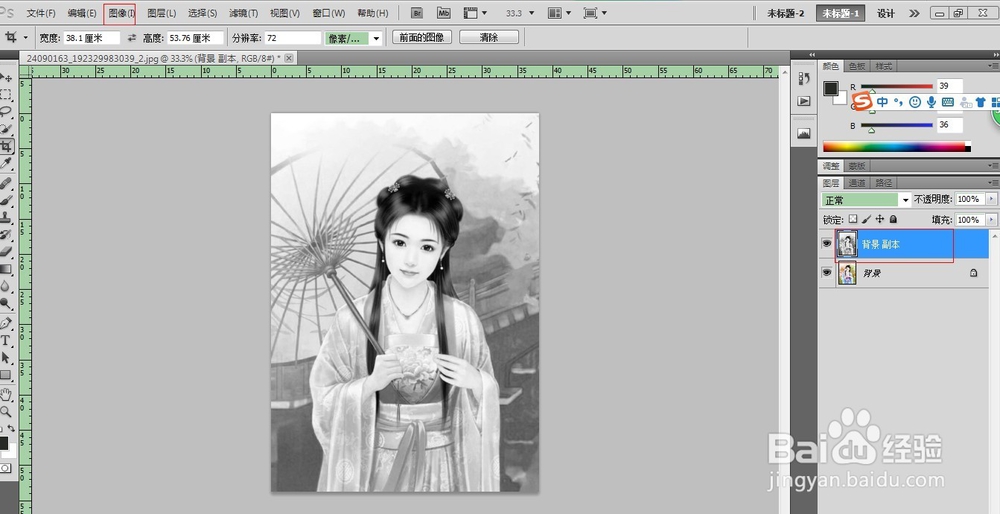Click the lock icon on 背景 layer
Image resolution: width=1000 pixels, height=514 pixels.
pyautogui.click(x=973, y=273)
